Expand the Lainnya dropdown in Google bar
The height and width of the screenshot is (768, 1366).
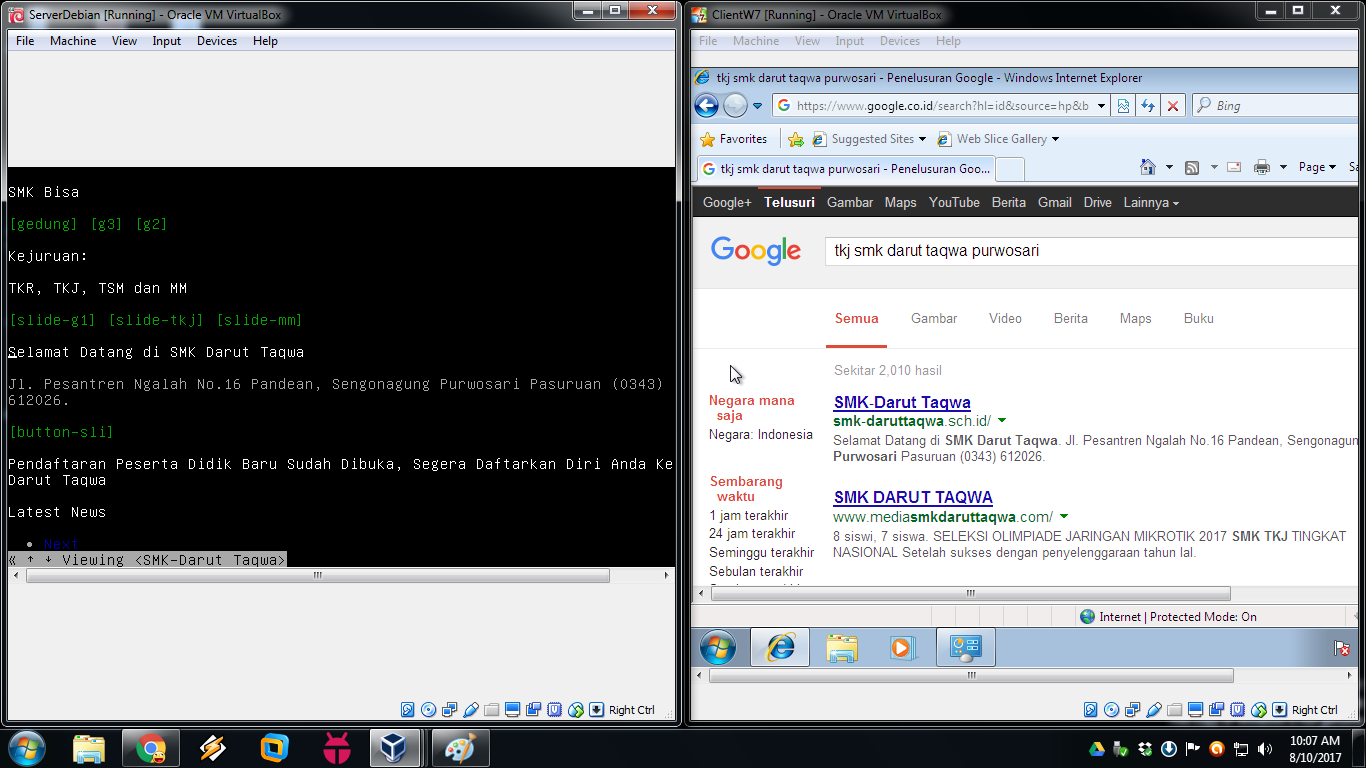tap(1151, 202)
